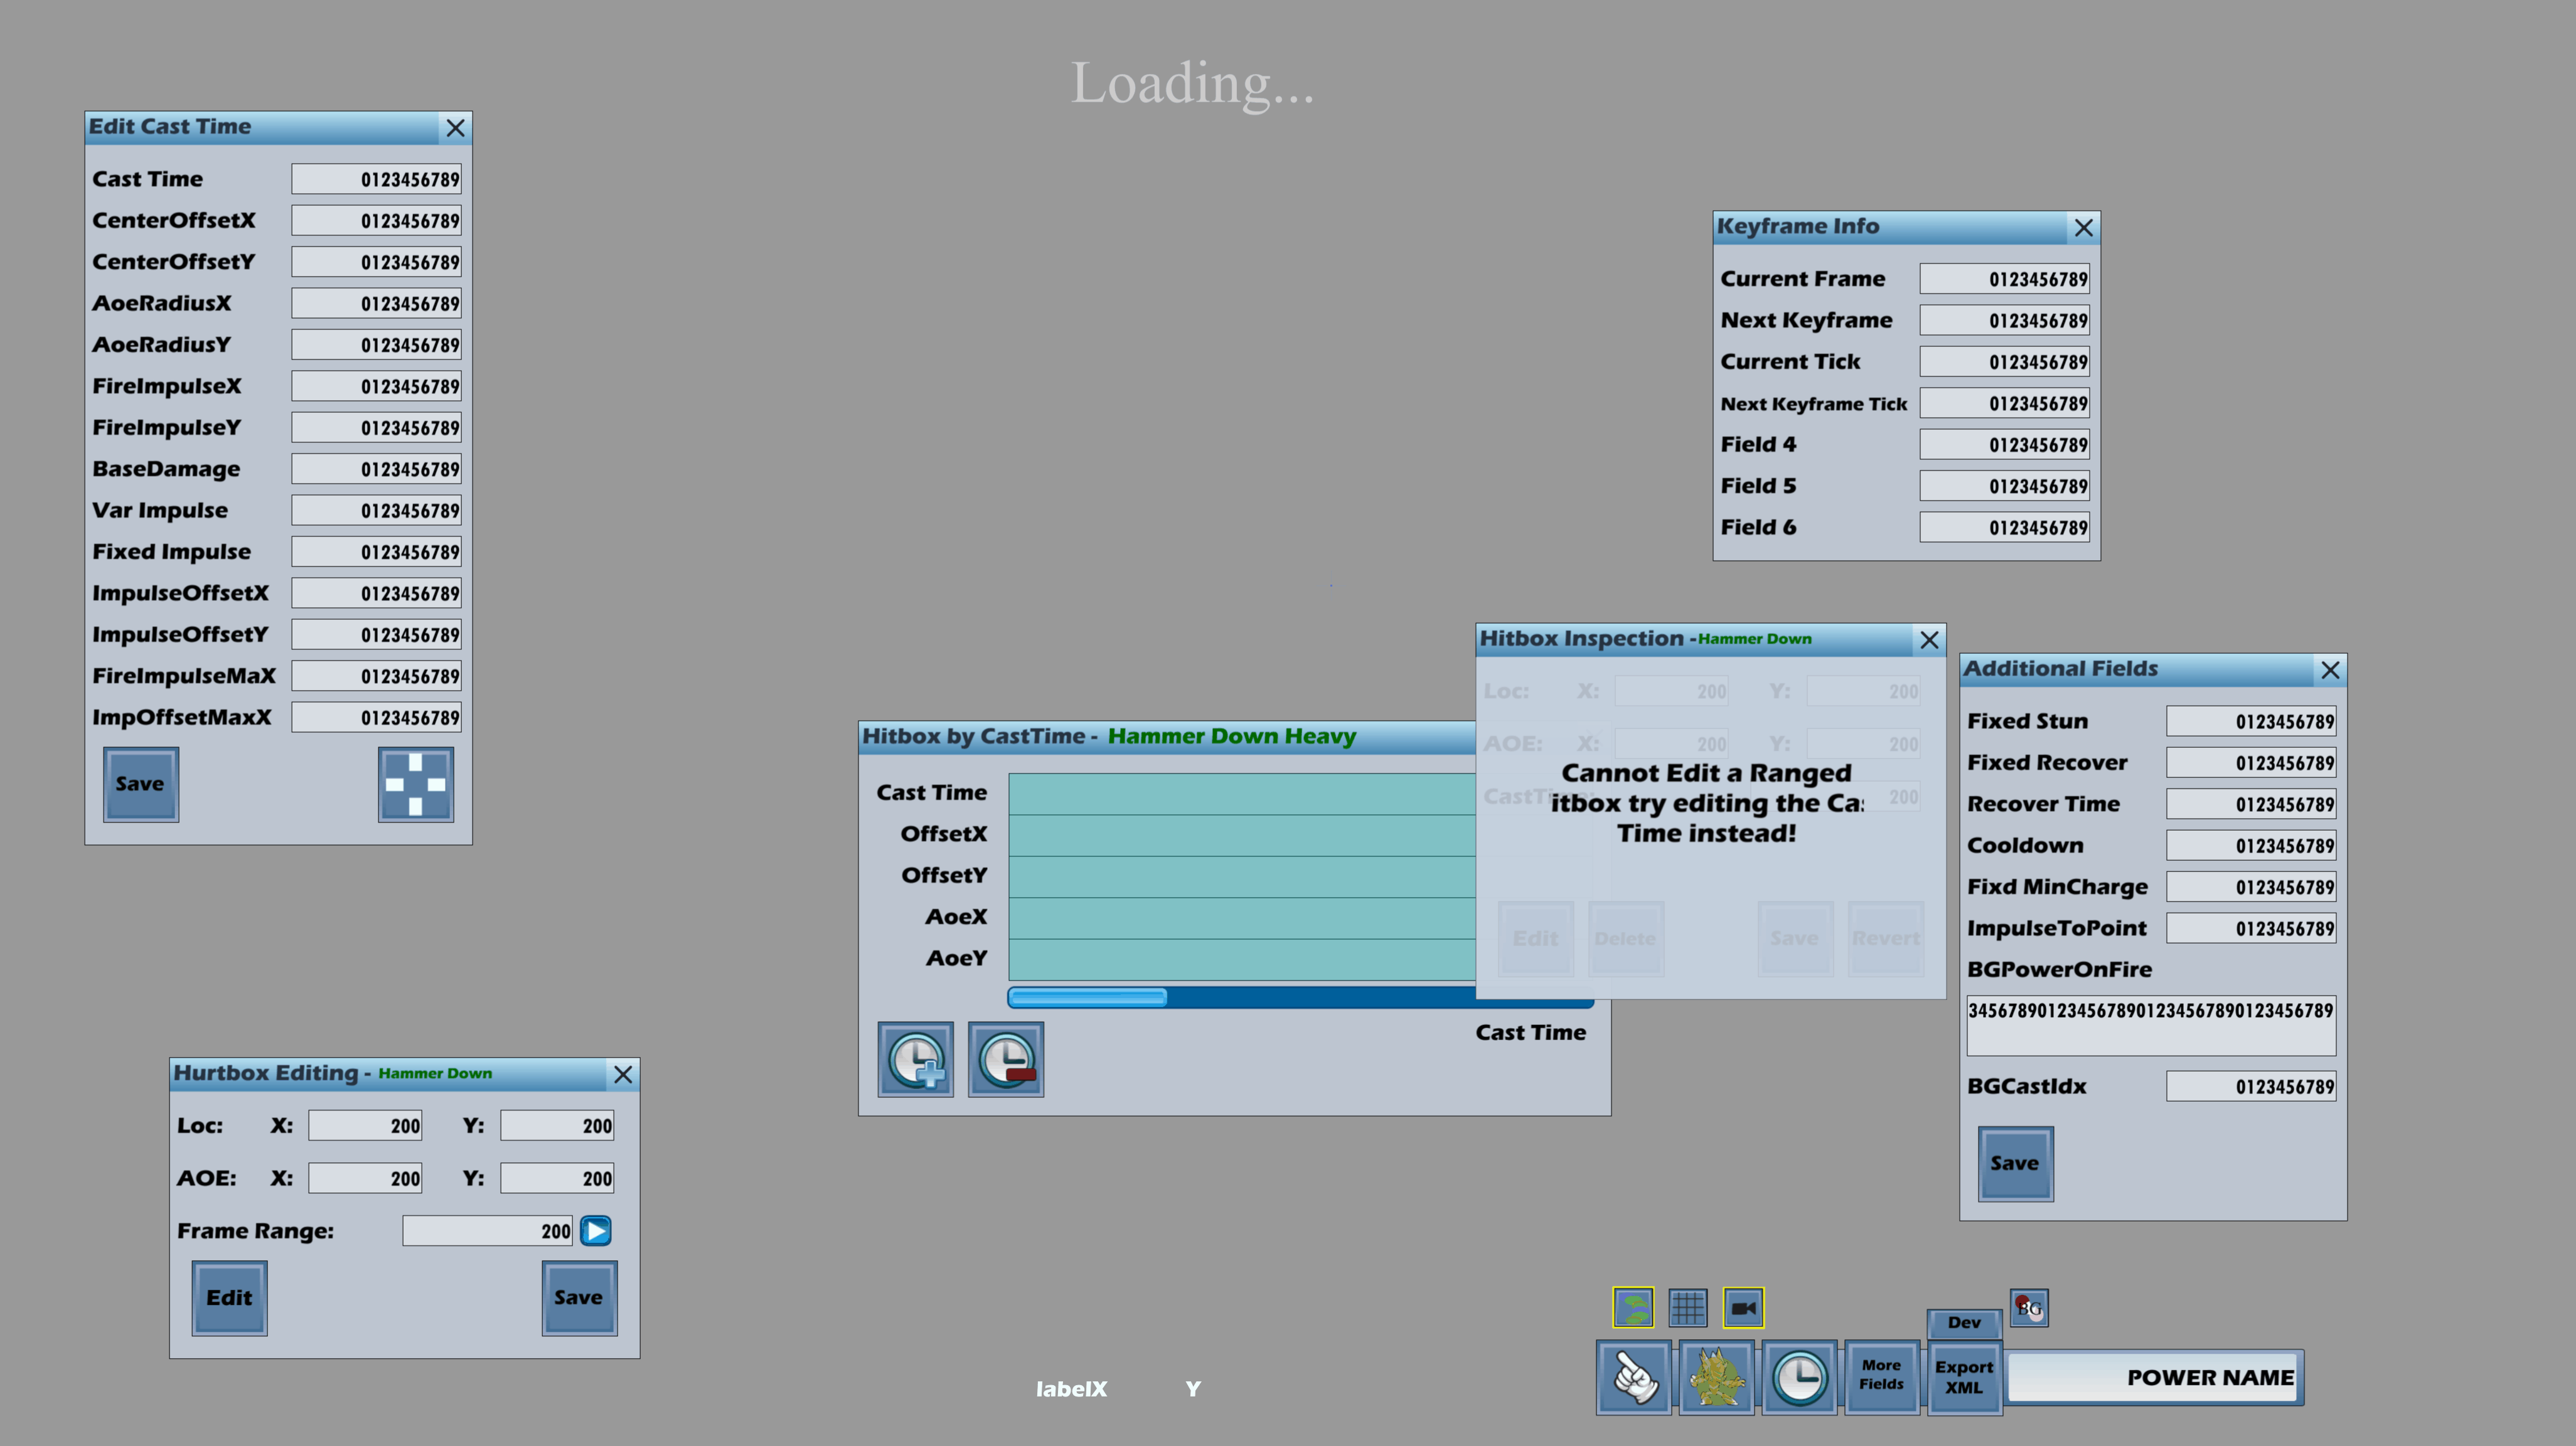The image size is (2576, 1446).
Task: Toggle the hitbox ovals overlay icon
Action: click(1633, 1307)
